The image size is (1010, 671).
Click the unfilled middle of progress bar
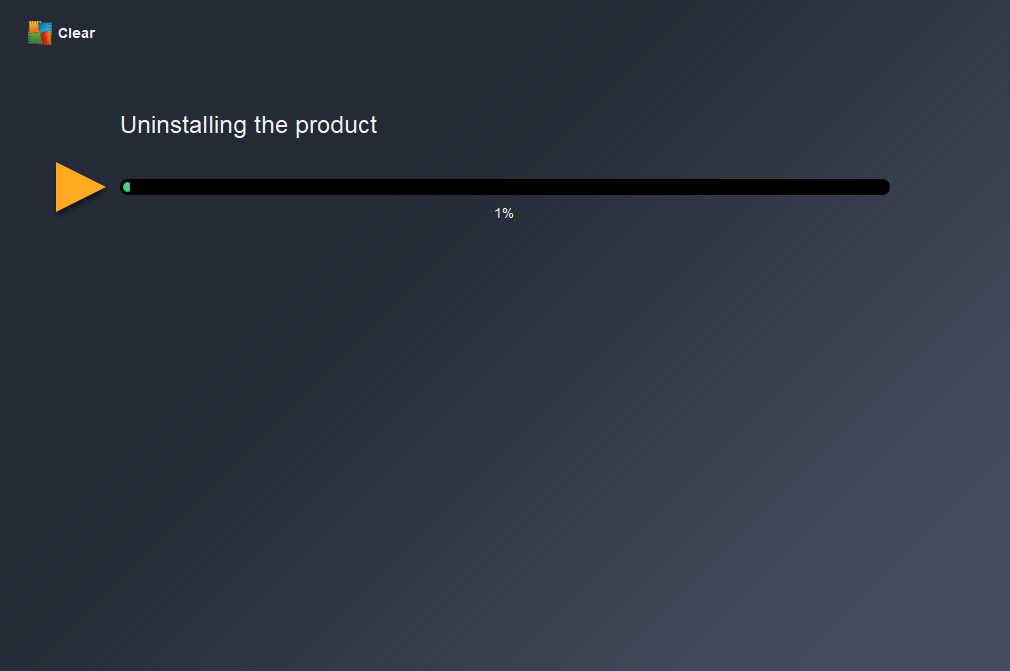point(505,187)
